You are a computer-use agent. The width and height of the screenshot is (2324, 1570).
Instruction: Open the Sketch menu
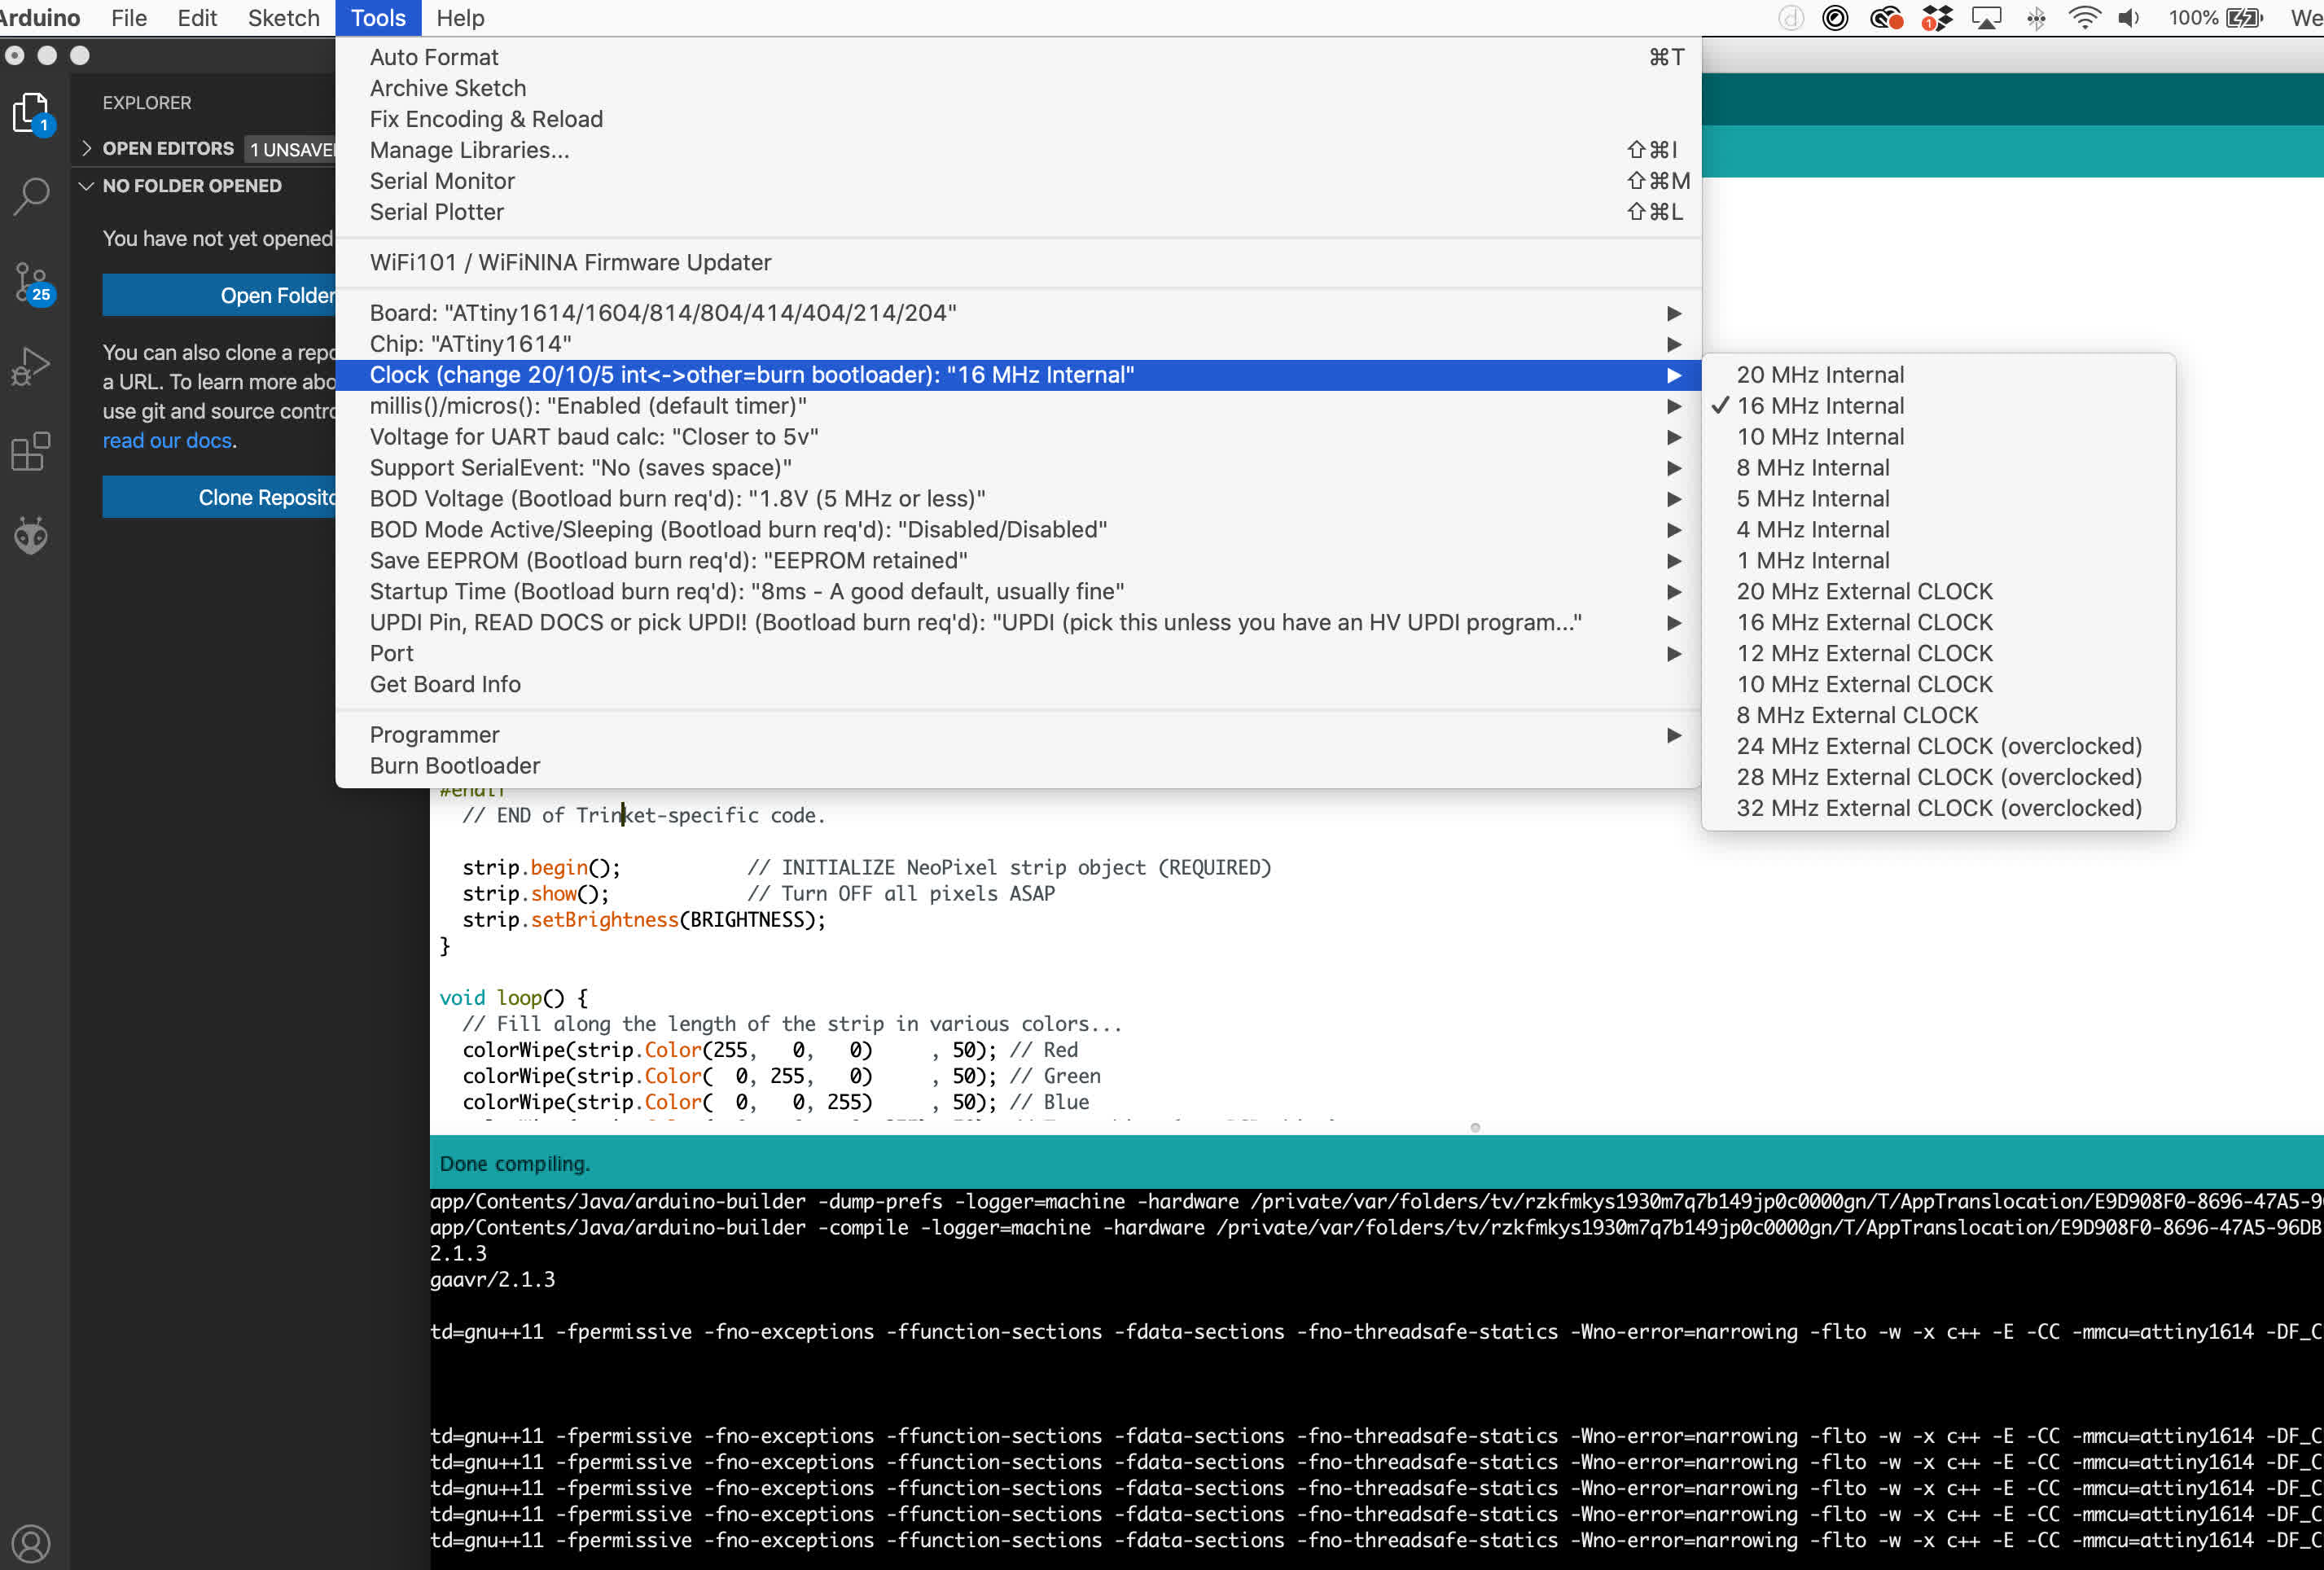284,18
